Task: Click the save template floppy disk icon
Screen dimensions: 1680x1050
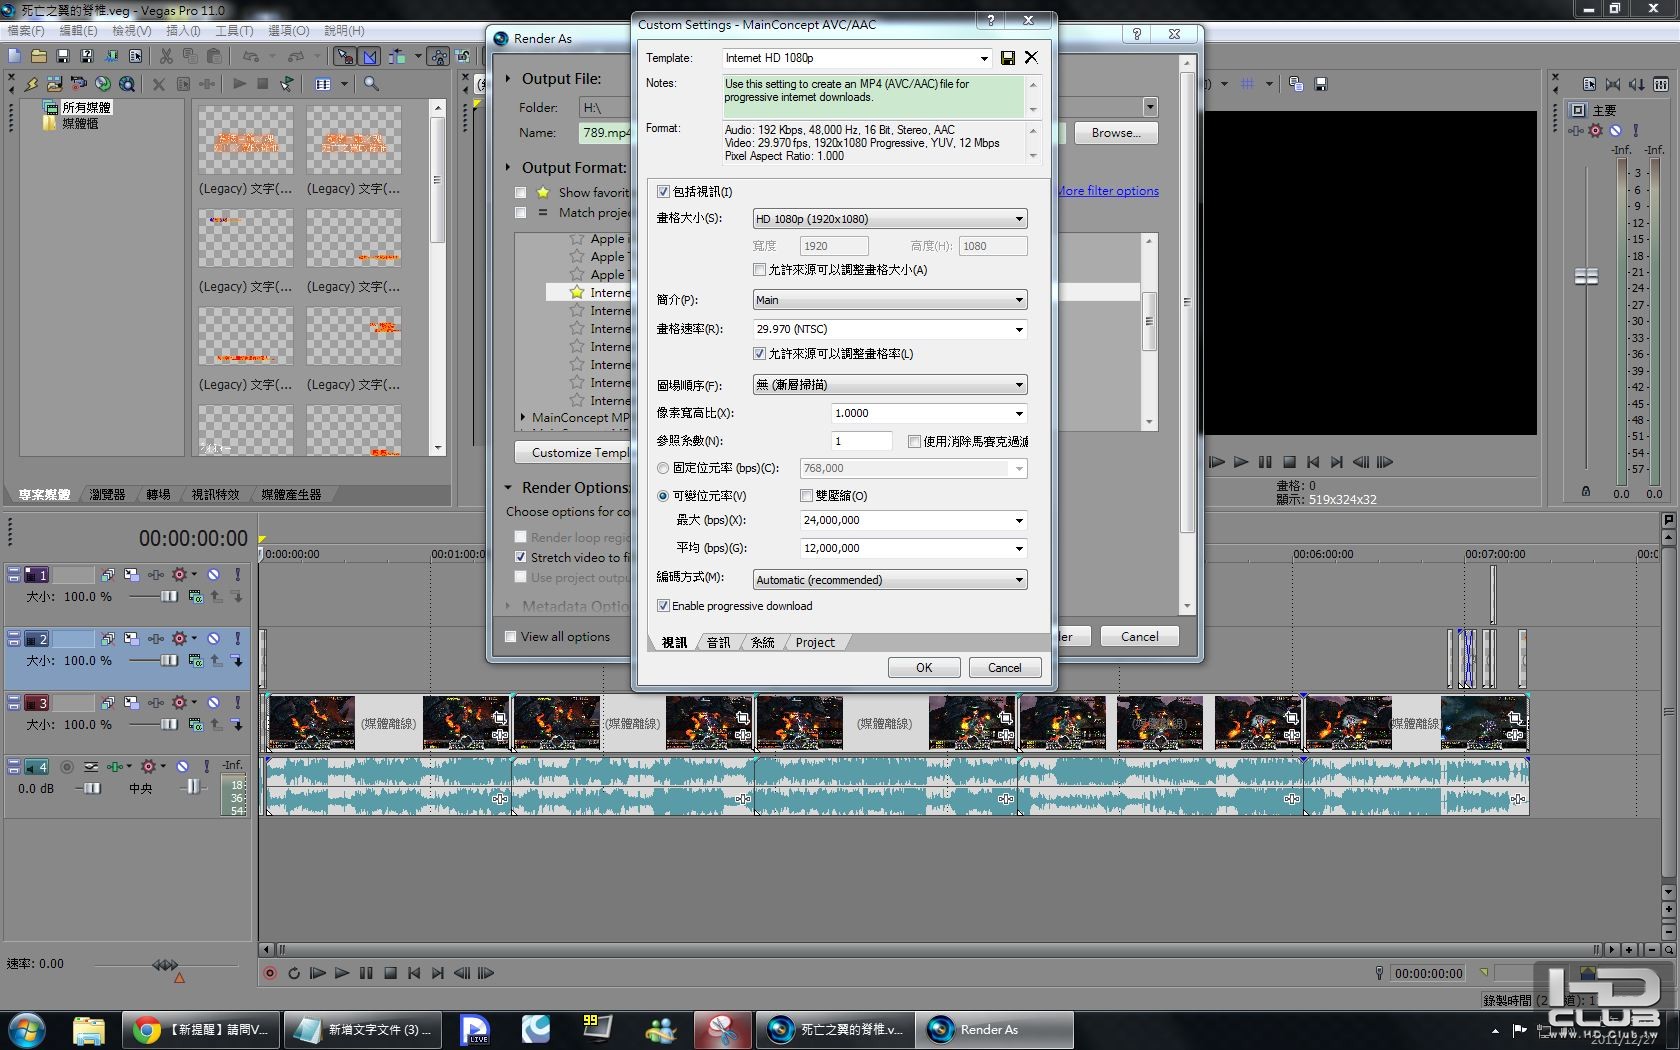Action: 1008,58
